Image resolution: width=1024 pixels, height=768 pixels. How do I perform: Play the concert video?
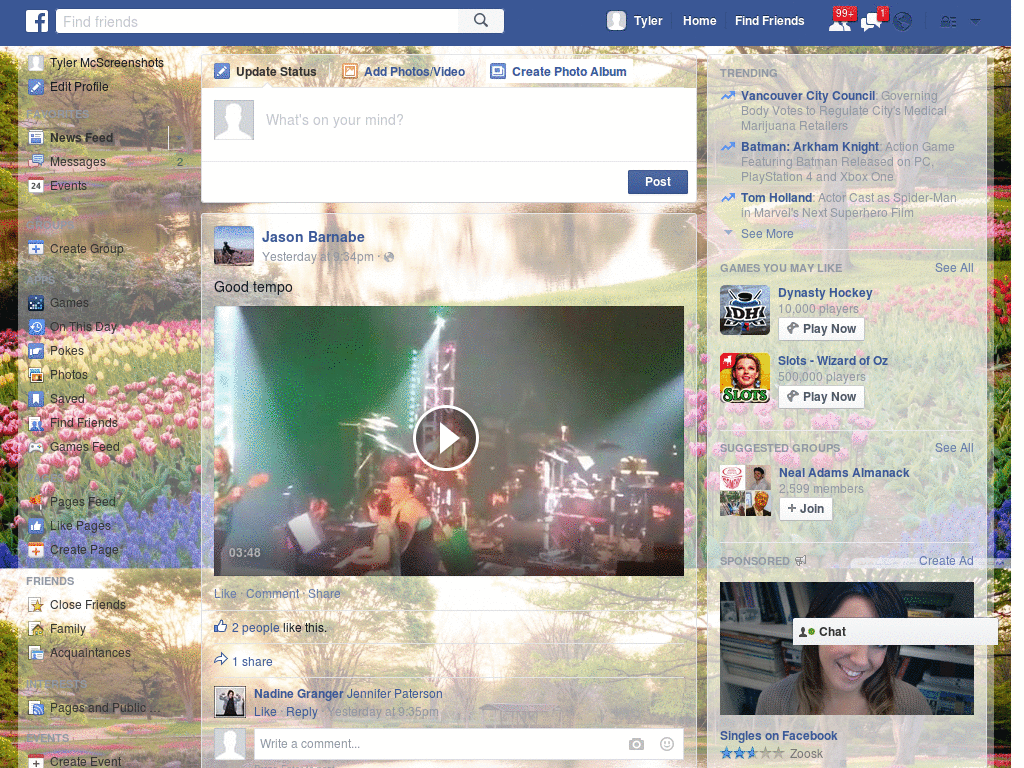point(446,438)
